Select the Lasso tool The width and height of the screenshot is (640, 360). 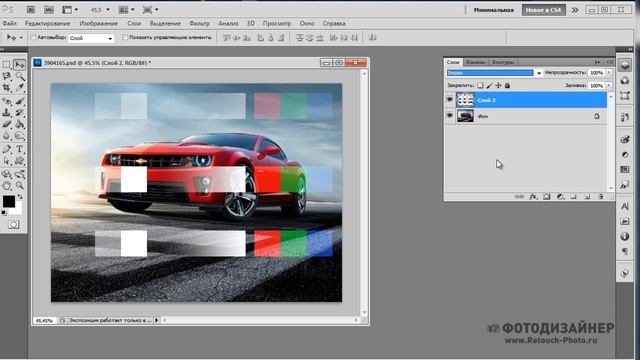(x=7, y=76)
